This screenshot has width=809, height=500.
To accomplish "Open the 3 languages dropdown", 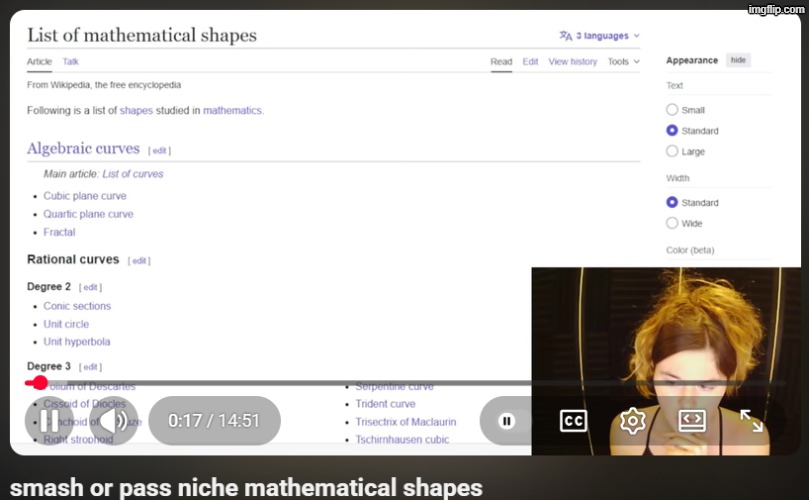I will pyautogui.click(x=600, y=36).
